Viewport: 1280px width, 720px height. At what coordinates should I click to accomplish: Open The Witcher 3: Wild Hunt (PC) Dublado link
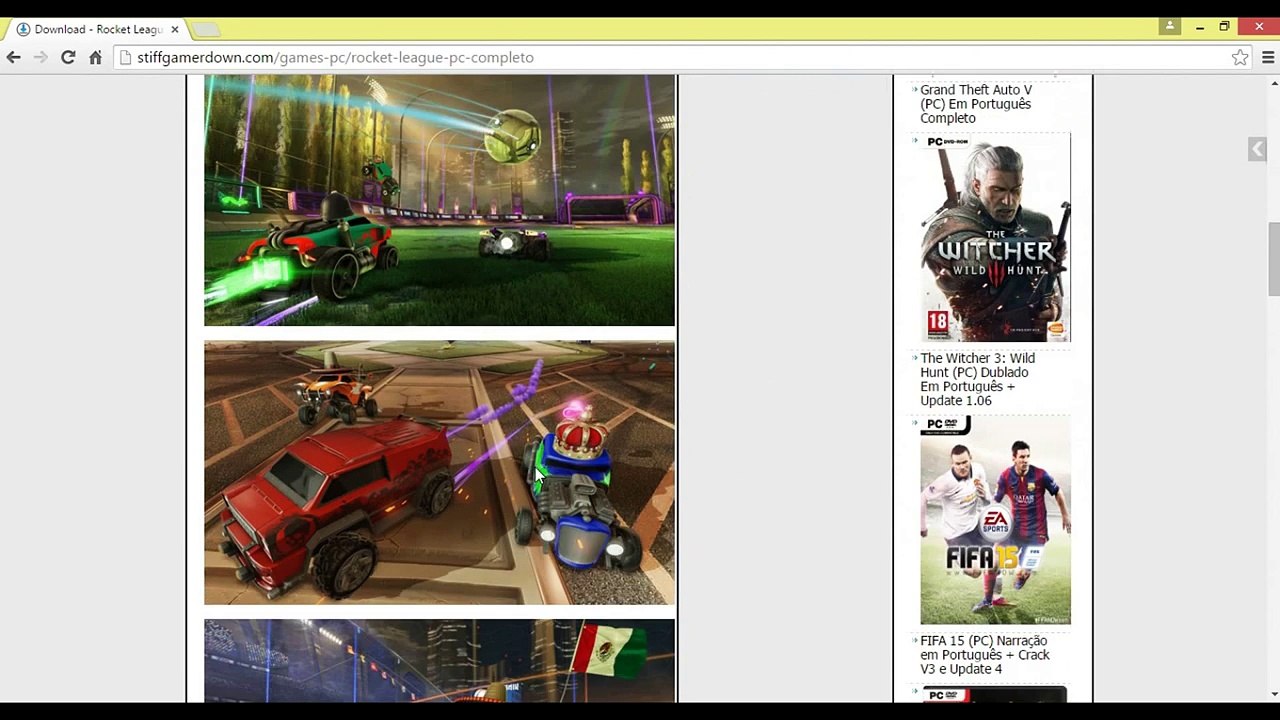(x=978, y=379)
